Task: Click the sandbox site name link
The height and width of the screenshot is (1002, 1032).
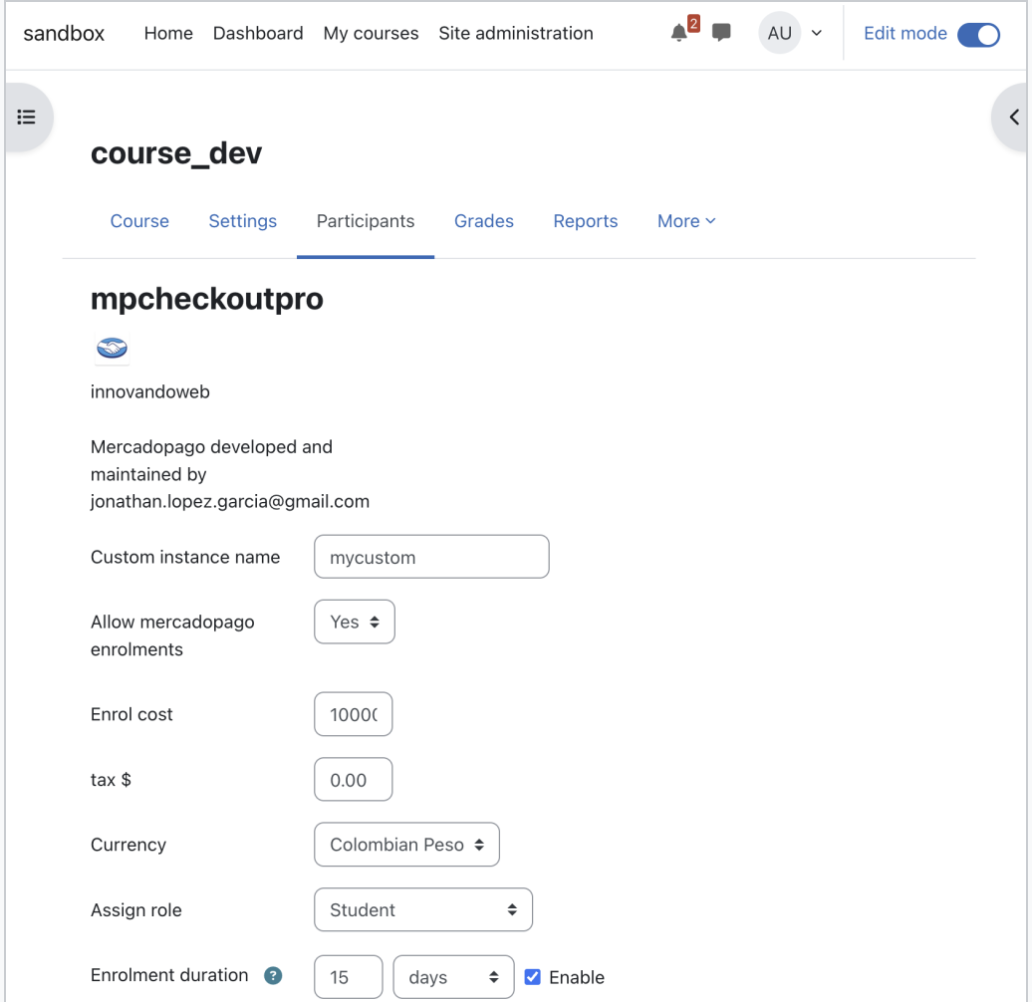Action: tap(64, 33)
